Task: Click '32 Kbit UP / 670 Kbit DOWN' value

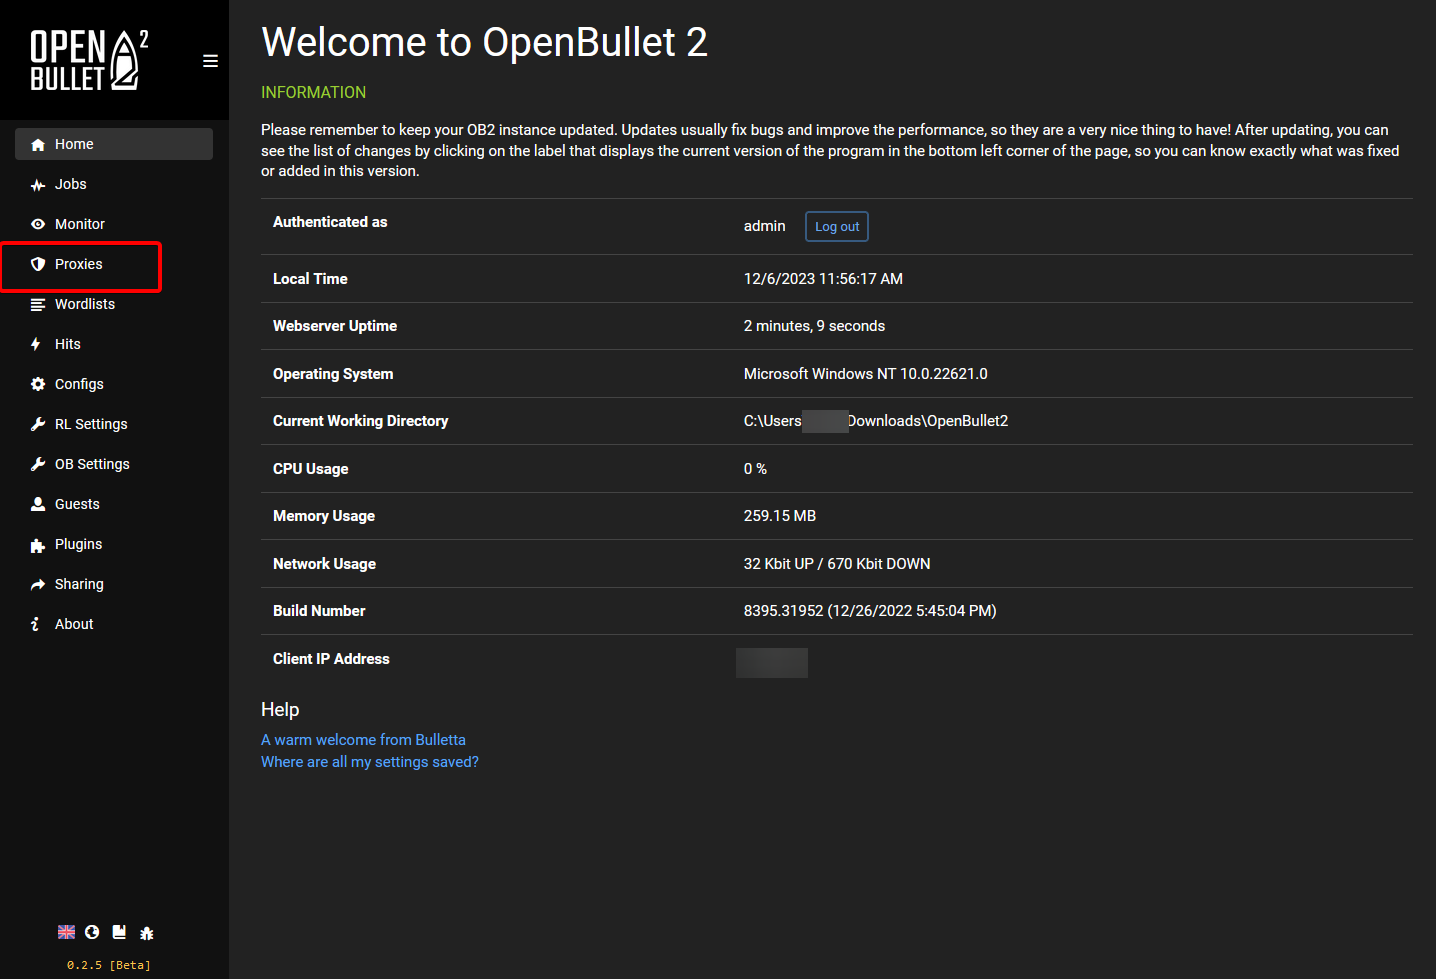Action: [837, 564]
